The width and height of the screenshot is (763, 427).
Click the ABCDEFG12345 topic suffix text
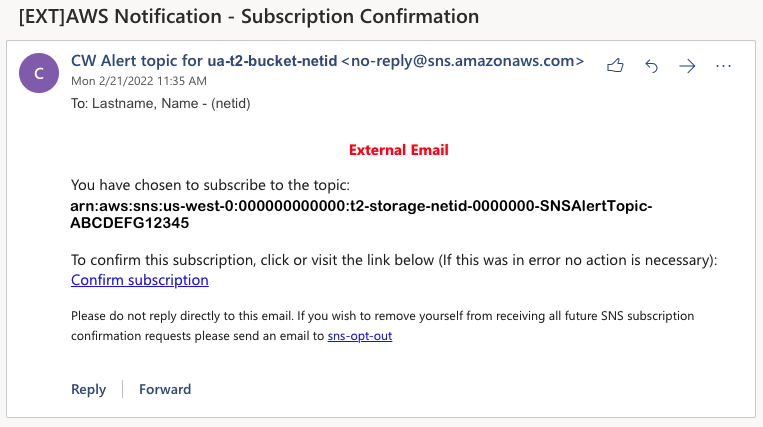coord(129,223)
